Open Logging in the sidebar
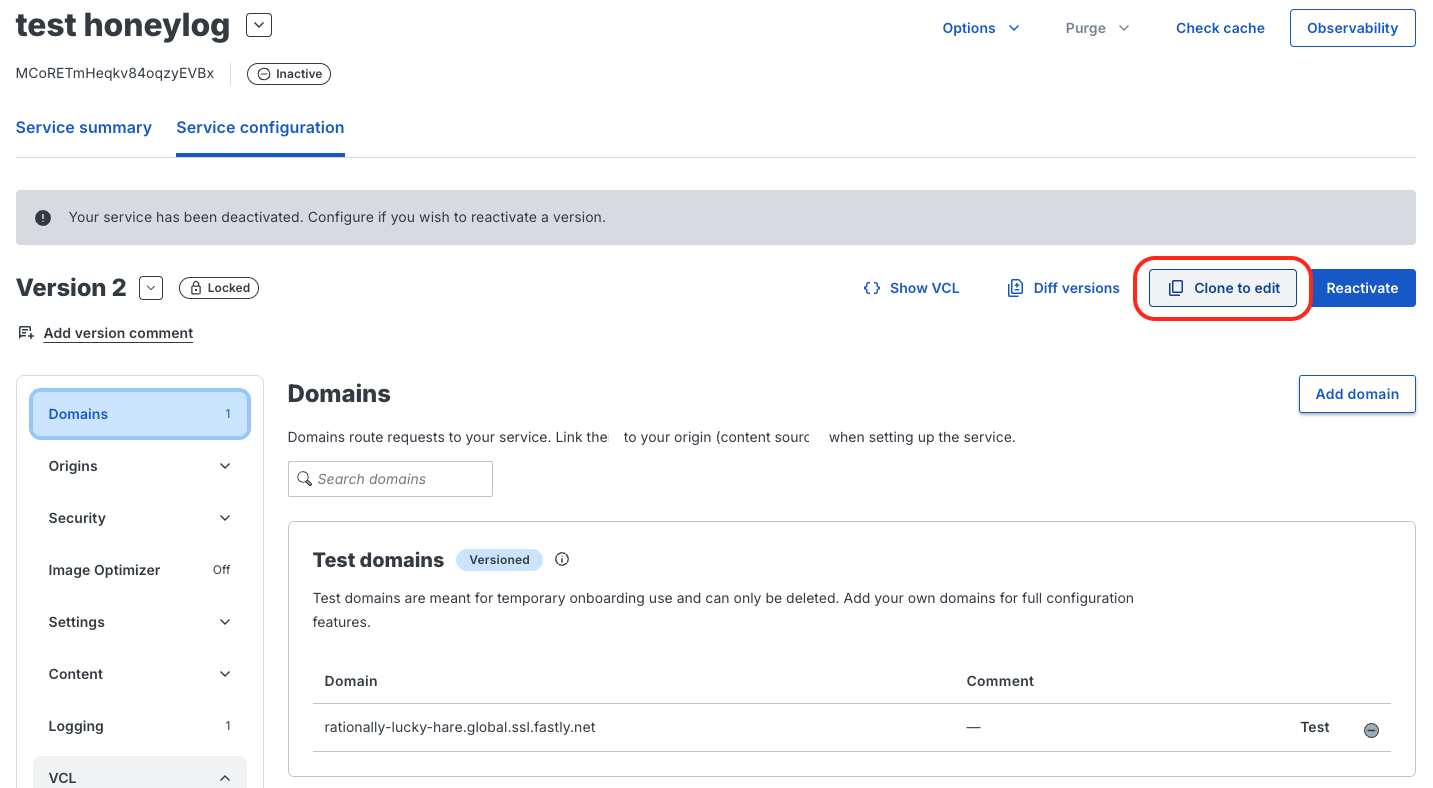Screen dimensions: 1433x788 click(x=140, y=726)
